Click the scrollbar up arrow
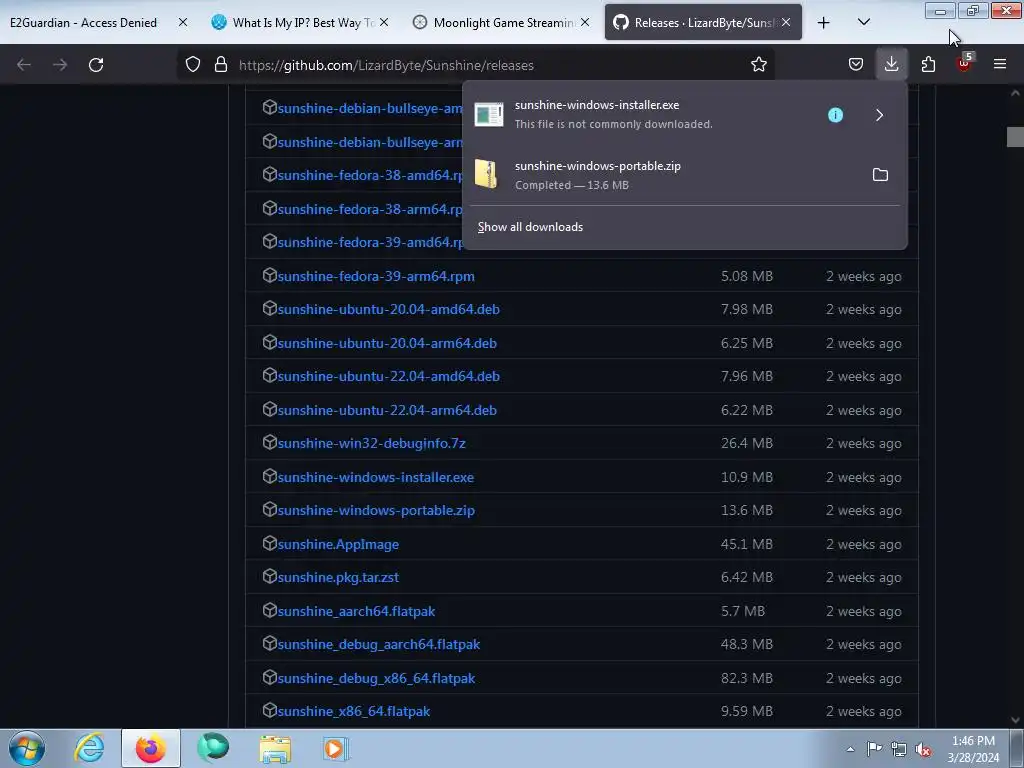 coord(1016,93)
